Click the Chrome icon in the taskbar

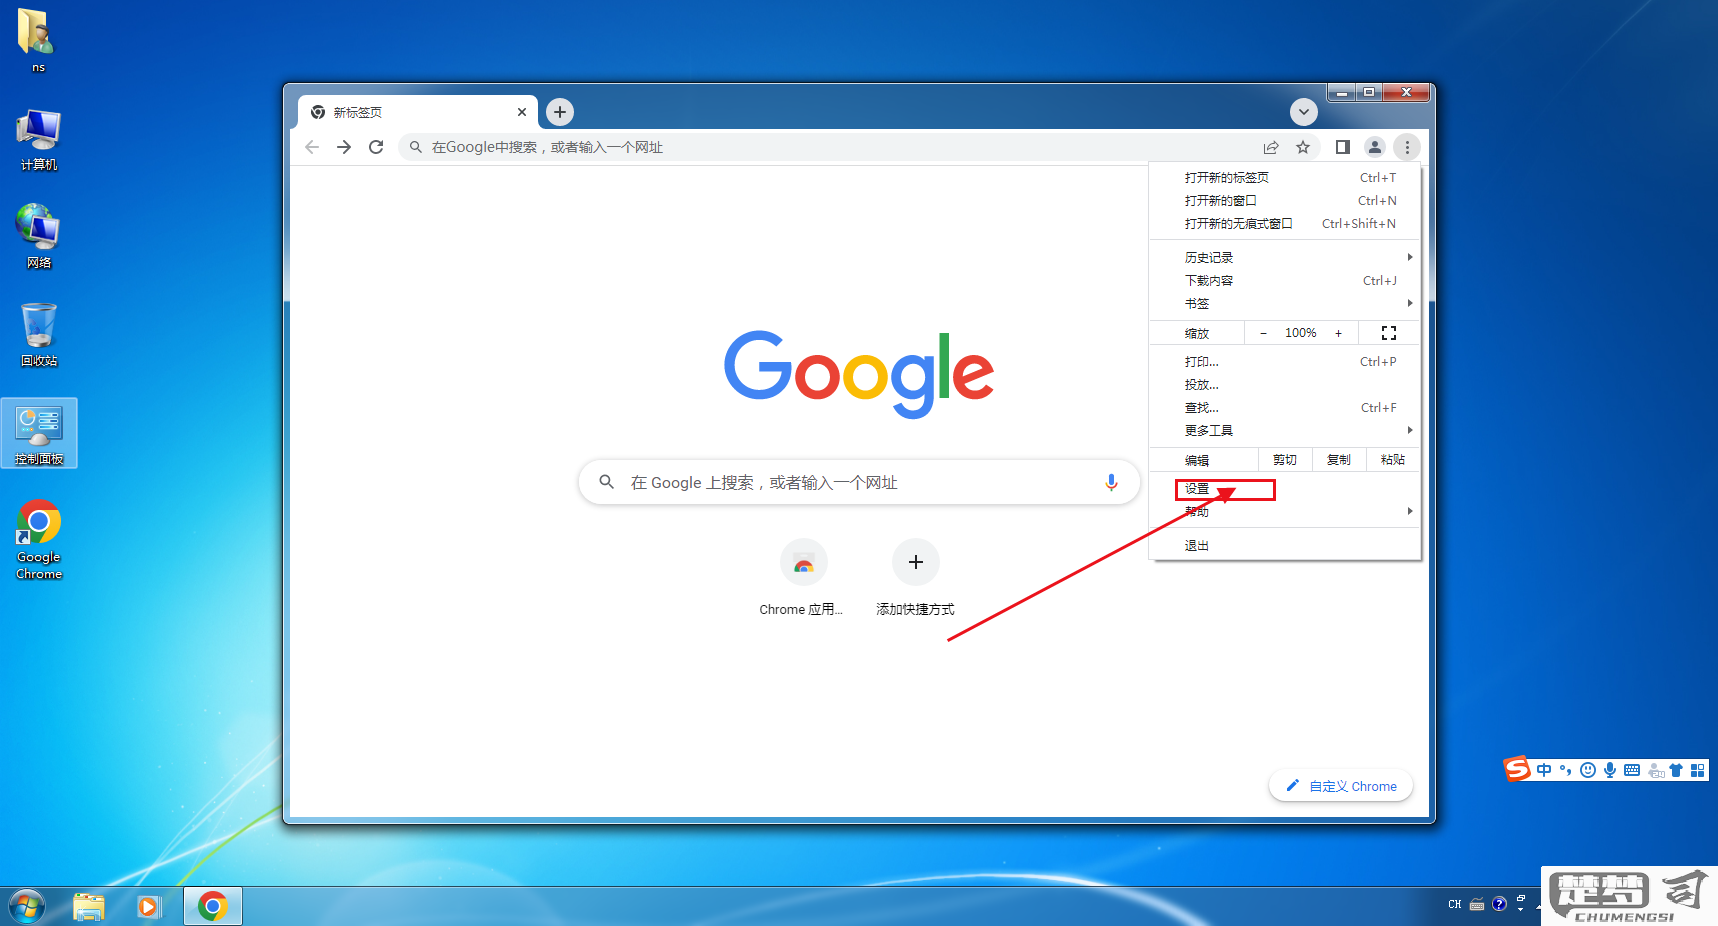pos(212,907)
